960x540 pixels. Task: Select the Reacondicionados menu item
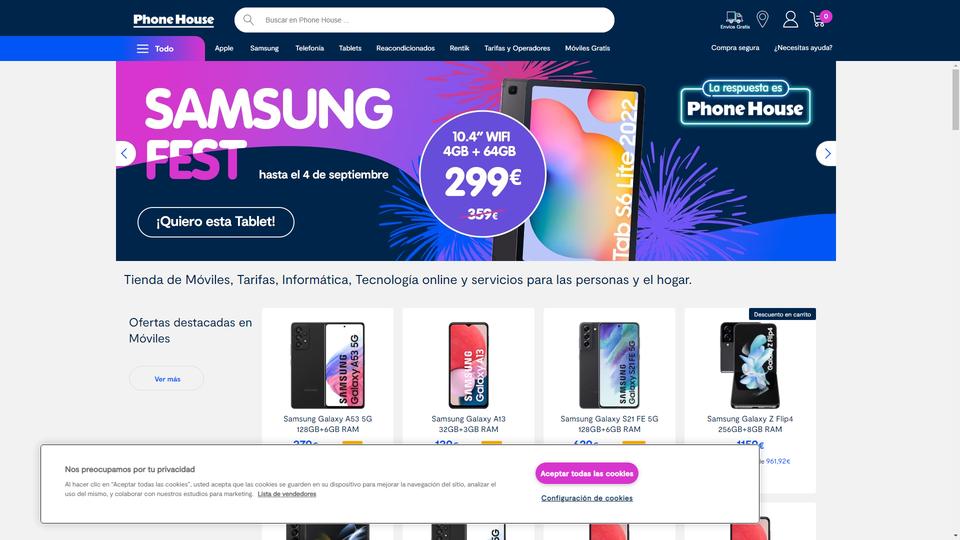point(405,48)
